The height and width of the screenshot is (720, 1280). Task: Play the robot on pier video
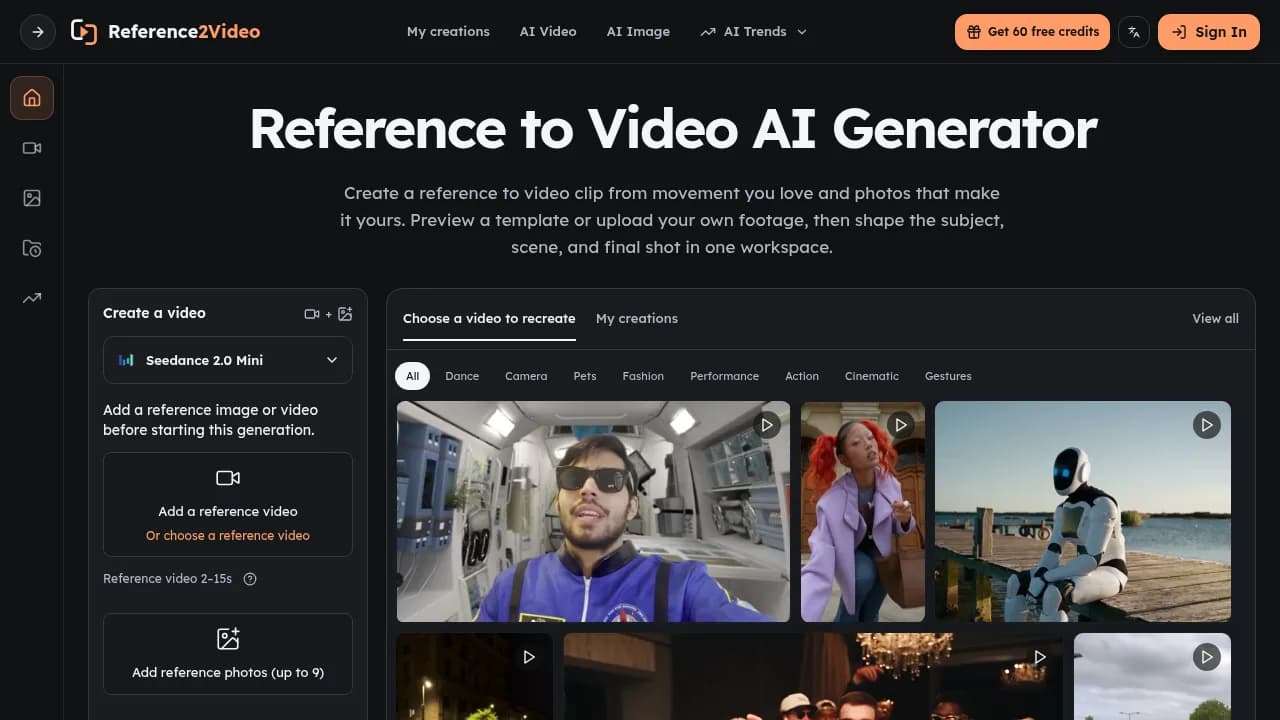point(1207,425)
